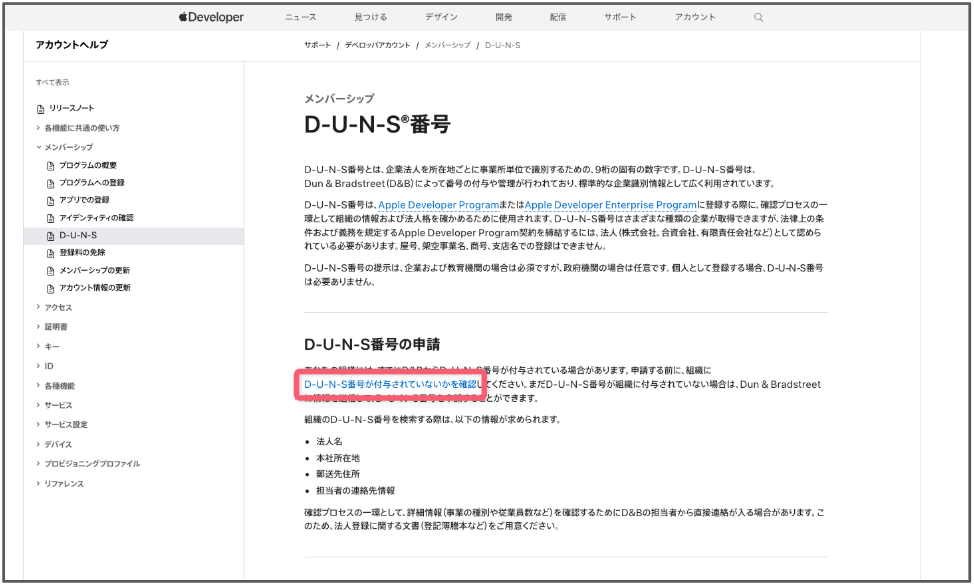This screenshot has width=974, height=587.
Task: Click the アプリでの登録 document icon
Action: click(x=51, y=201)
